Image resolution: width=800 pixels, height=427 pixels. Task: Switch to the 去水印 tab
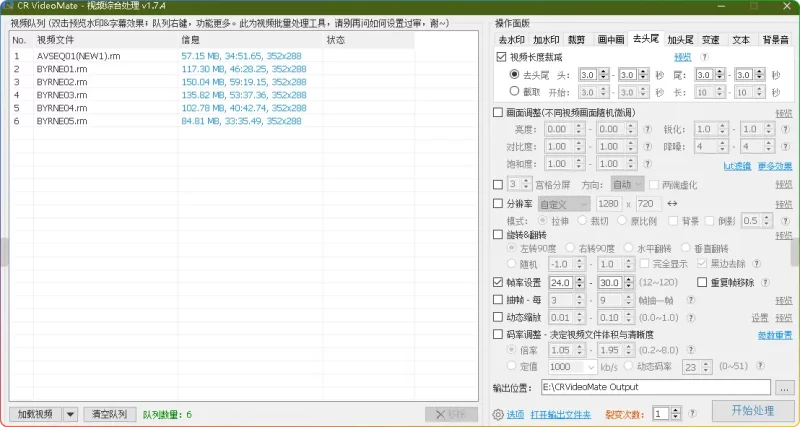click(511, 40)
